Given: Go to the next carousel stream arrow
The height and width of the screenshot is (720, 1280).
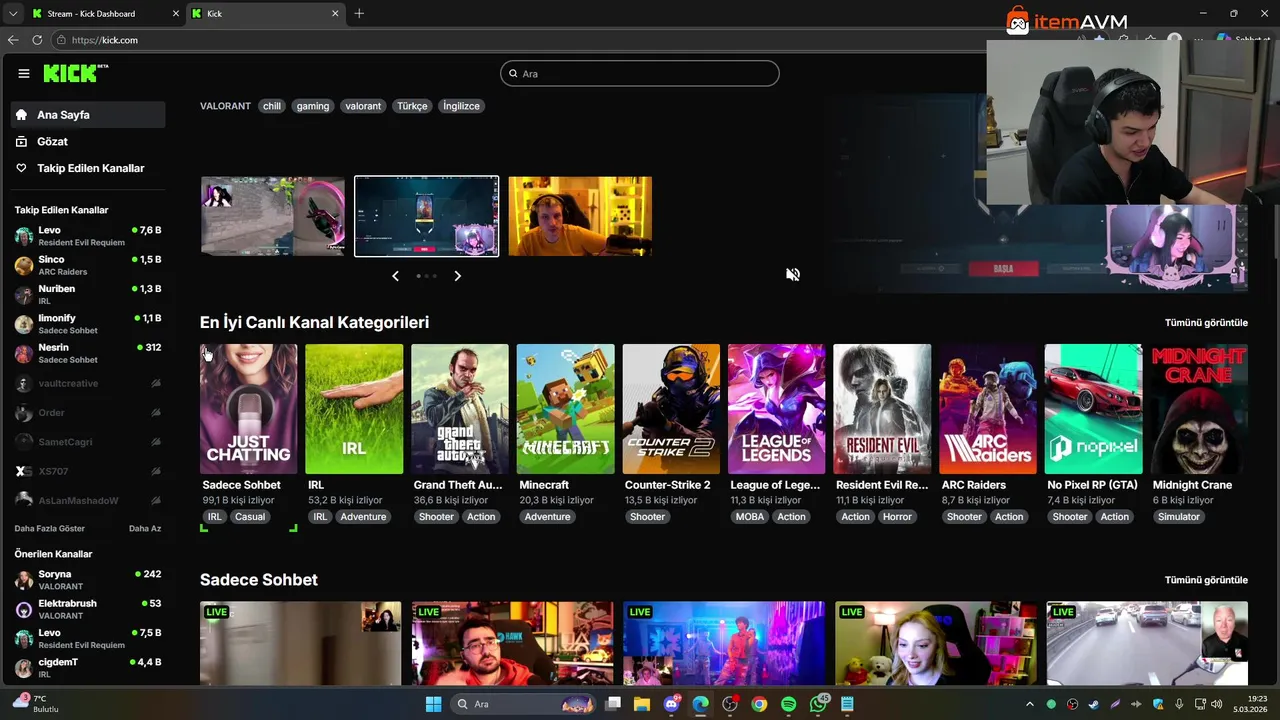Looking at the screenshot, I should click(x=457, y=276).
